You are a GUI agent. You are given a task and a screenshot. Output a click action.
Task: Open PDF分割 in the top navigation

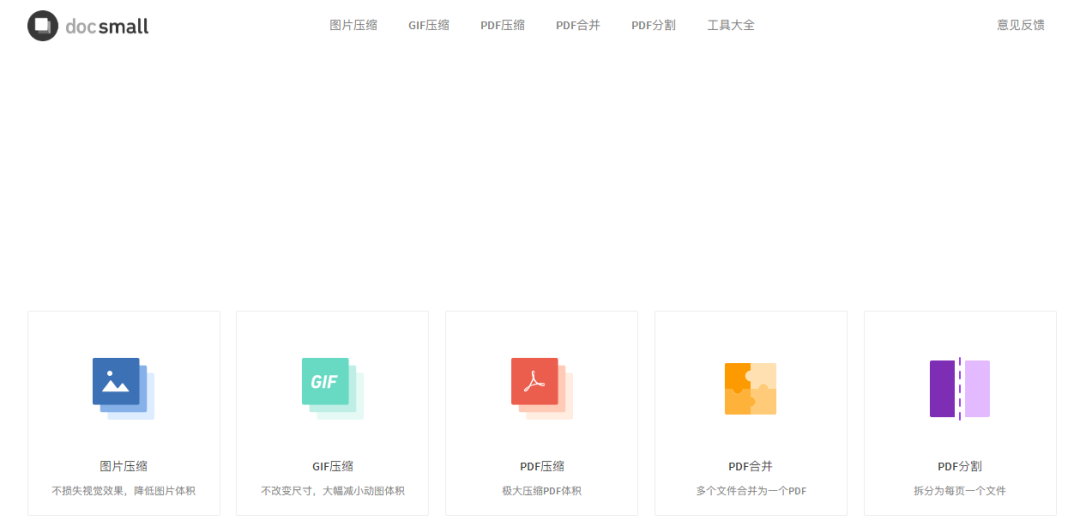pyautogui.click(x=654, y=25)
